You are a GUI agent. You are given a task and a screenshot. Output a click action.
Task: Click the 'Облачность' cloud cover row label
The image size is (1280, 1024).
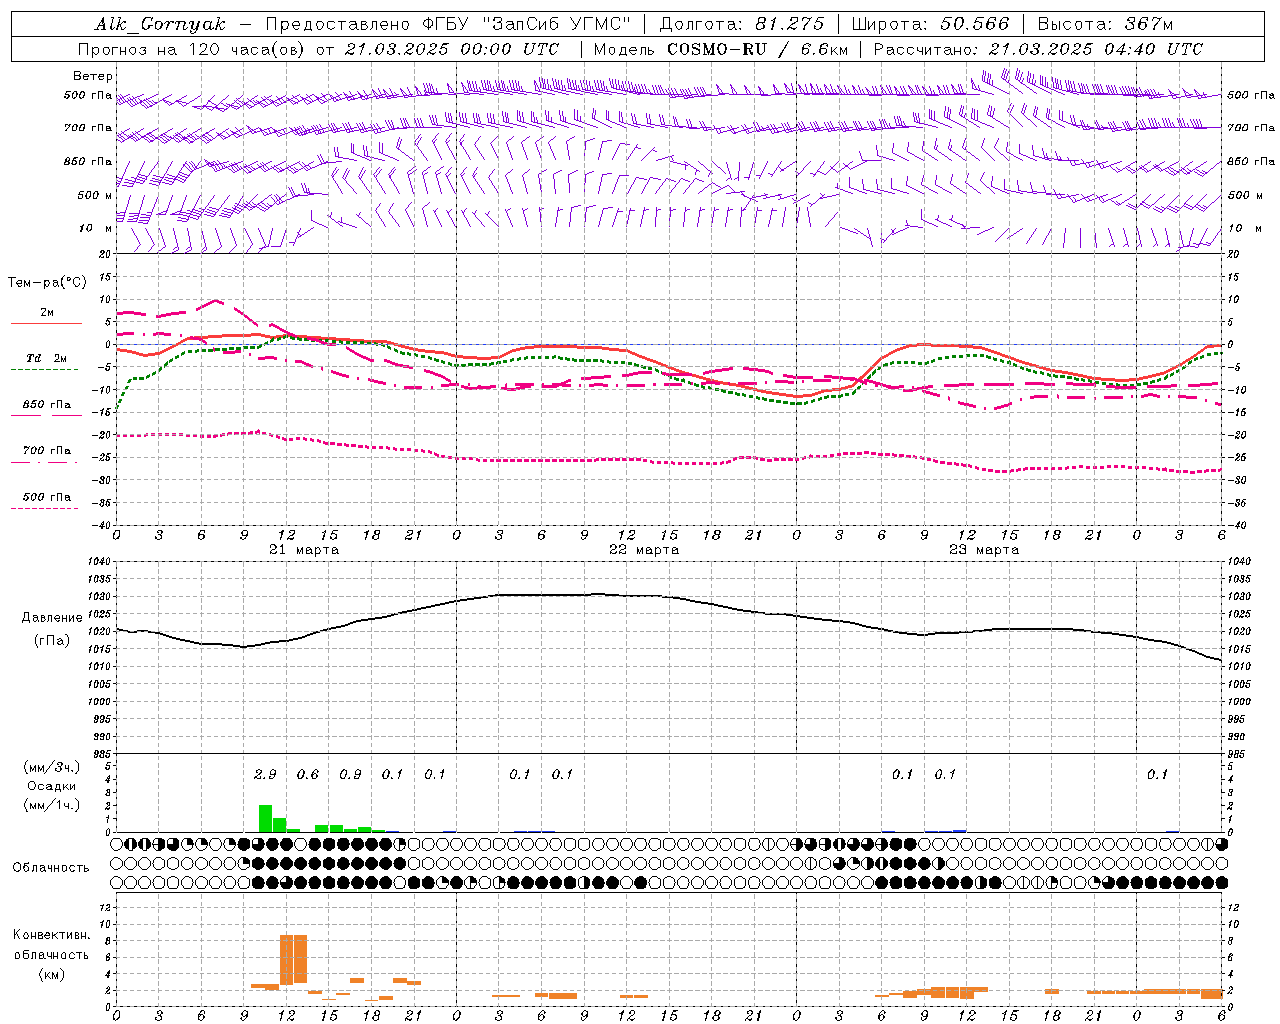[51, 868]
